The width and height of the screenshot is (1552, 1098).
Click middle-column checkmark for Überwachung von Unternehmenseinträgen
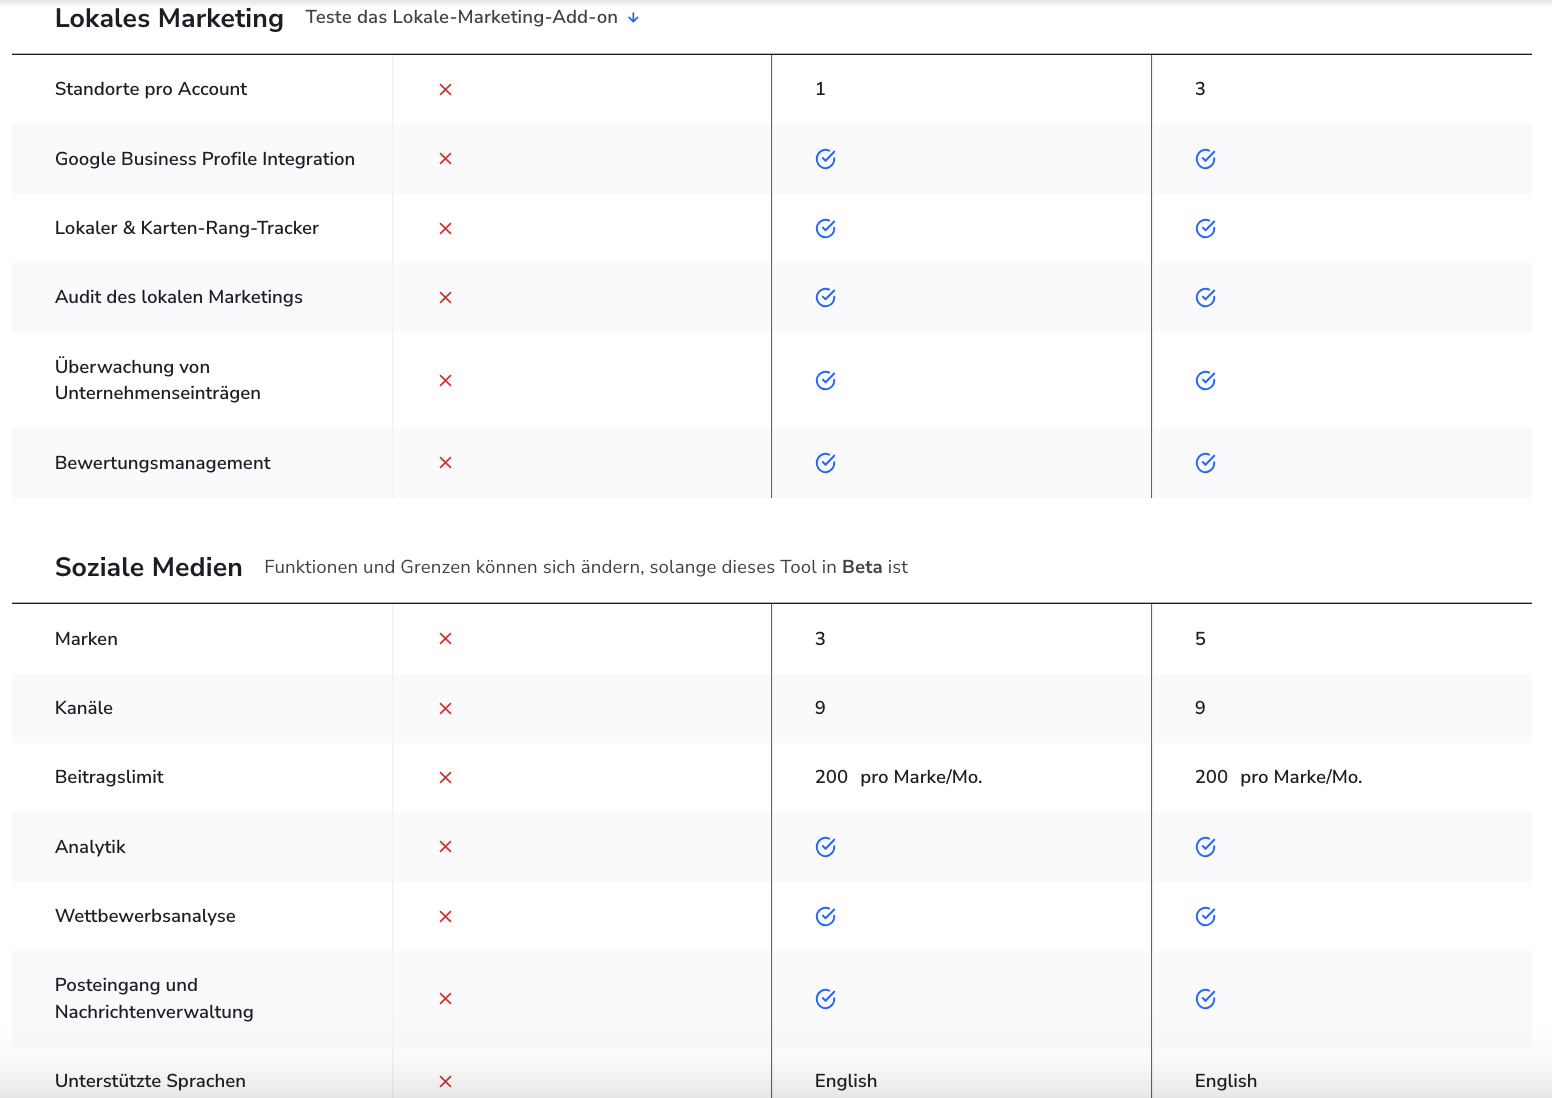[826, 381]
